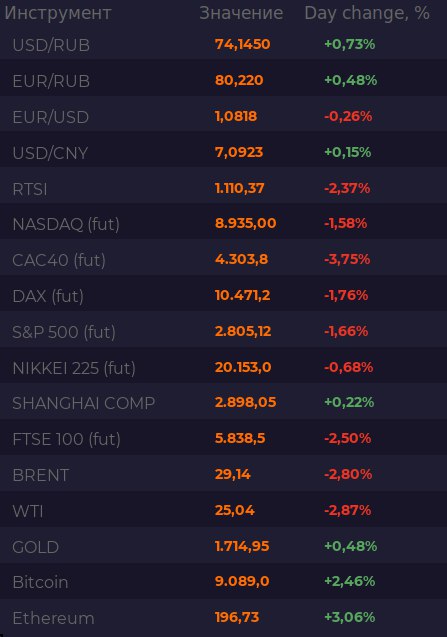Sort by the Day change, % header
This screenshot has width=447, height=637.
coord(367,13)
